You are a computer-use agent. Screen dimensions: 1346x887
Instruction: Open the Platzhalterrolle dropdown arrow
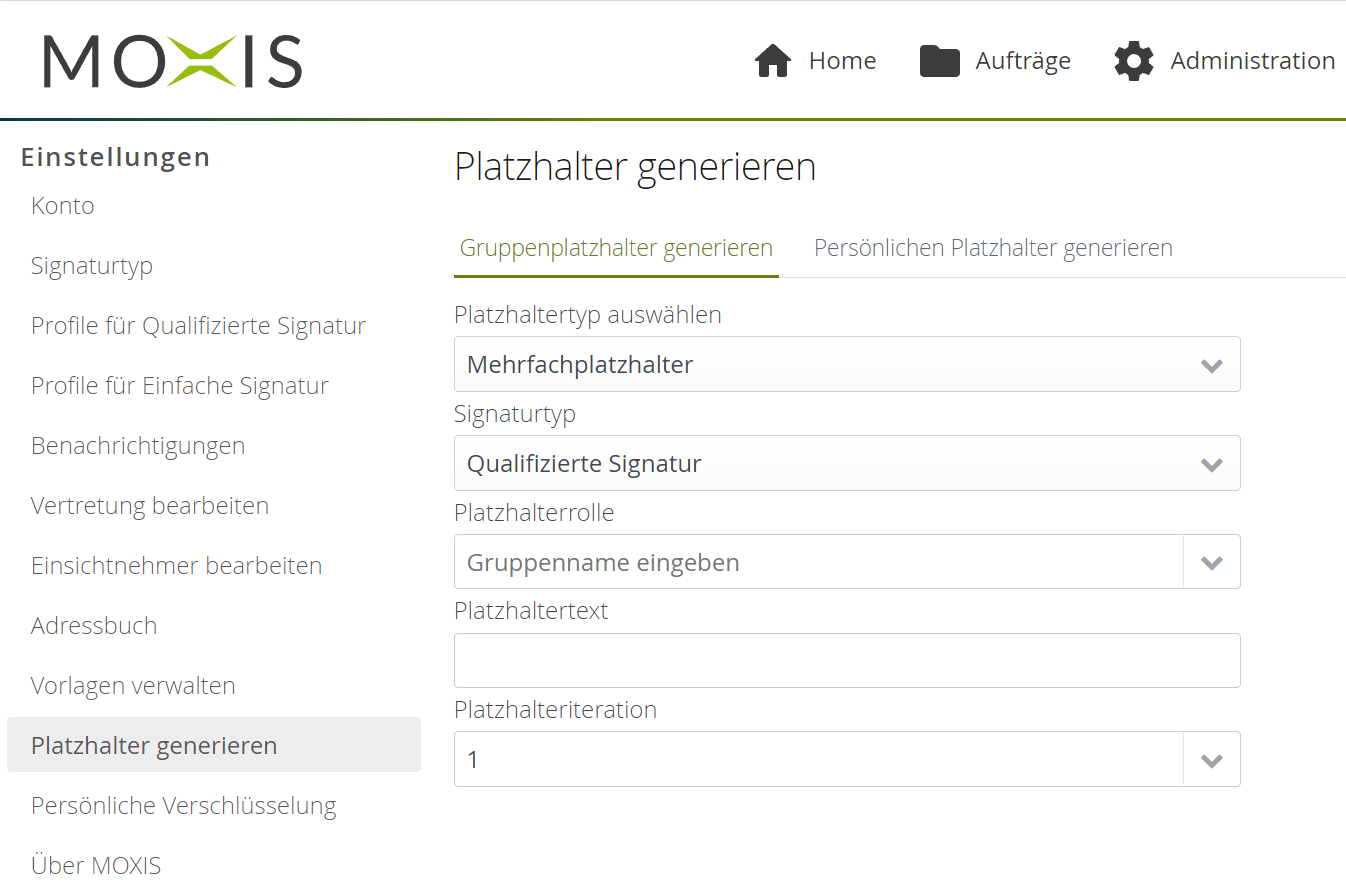[x=1211, y=561]
